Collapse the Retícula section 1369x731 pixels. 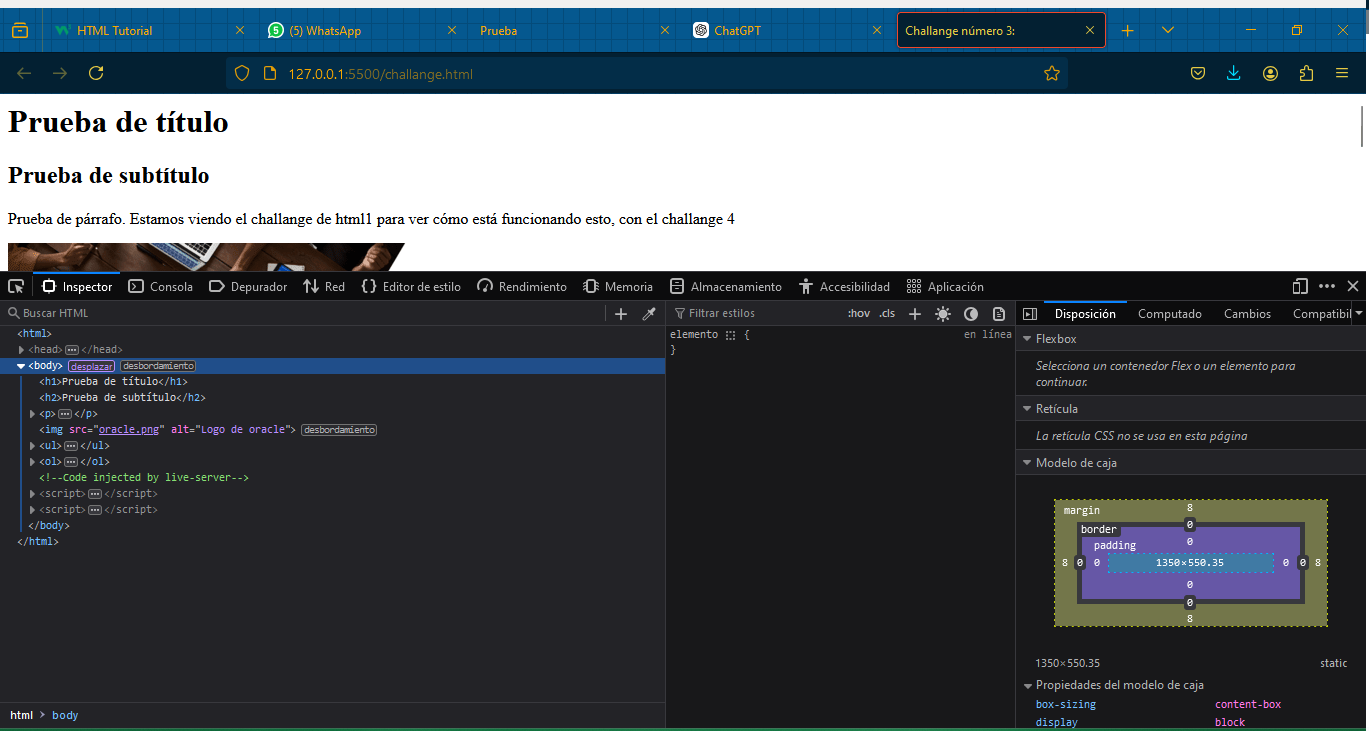click(1026, 408)
